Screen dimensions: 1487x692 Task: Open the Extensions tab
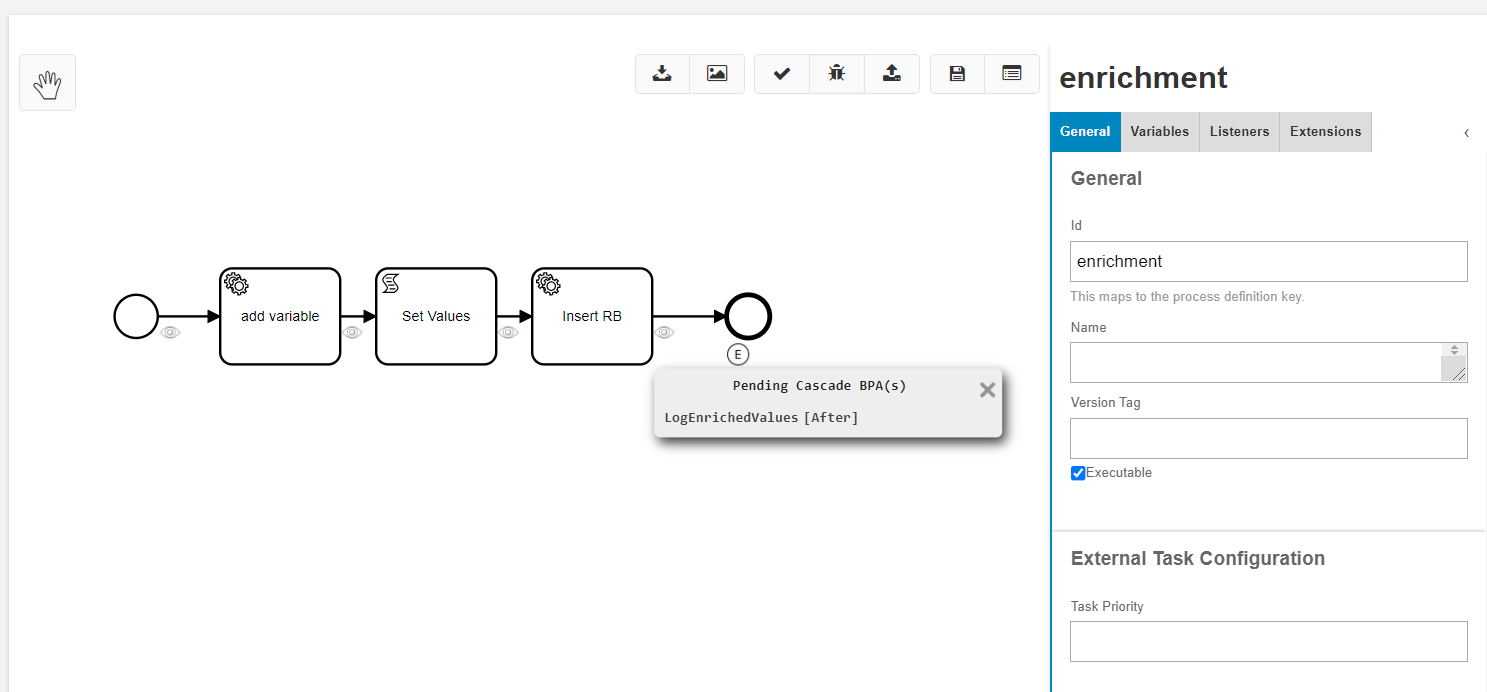(x=1325, y=132)
